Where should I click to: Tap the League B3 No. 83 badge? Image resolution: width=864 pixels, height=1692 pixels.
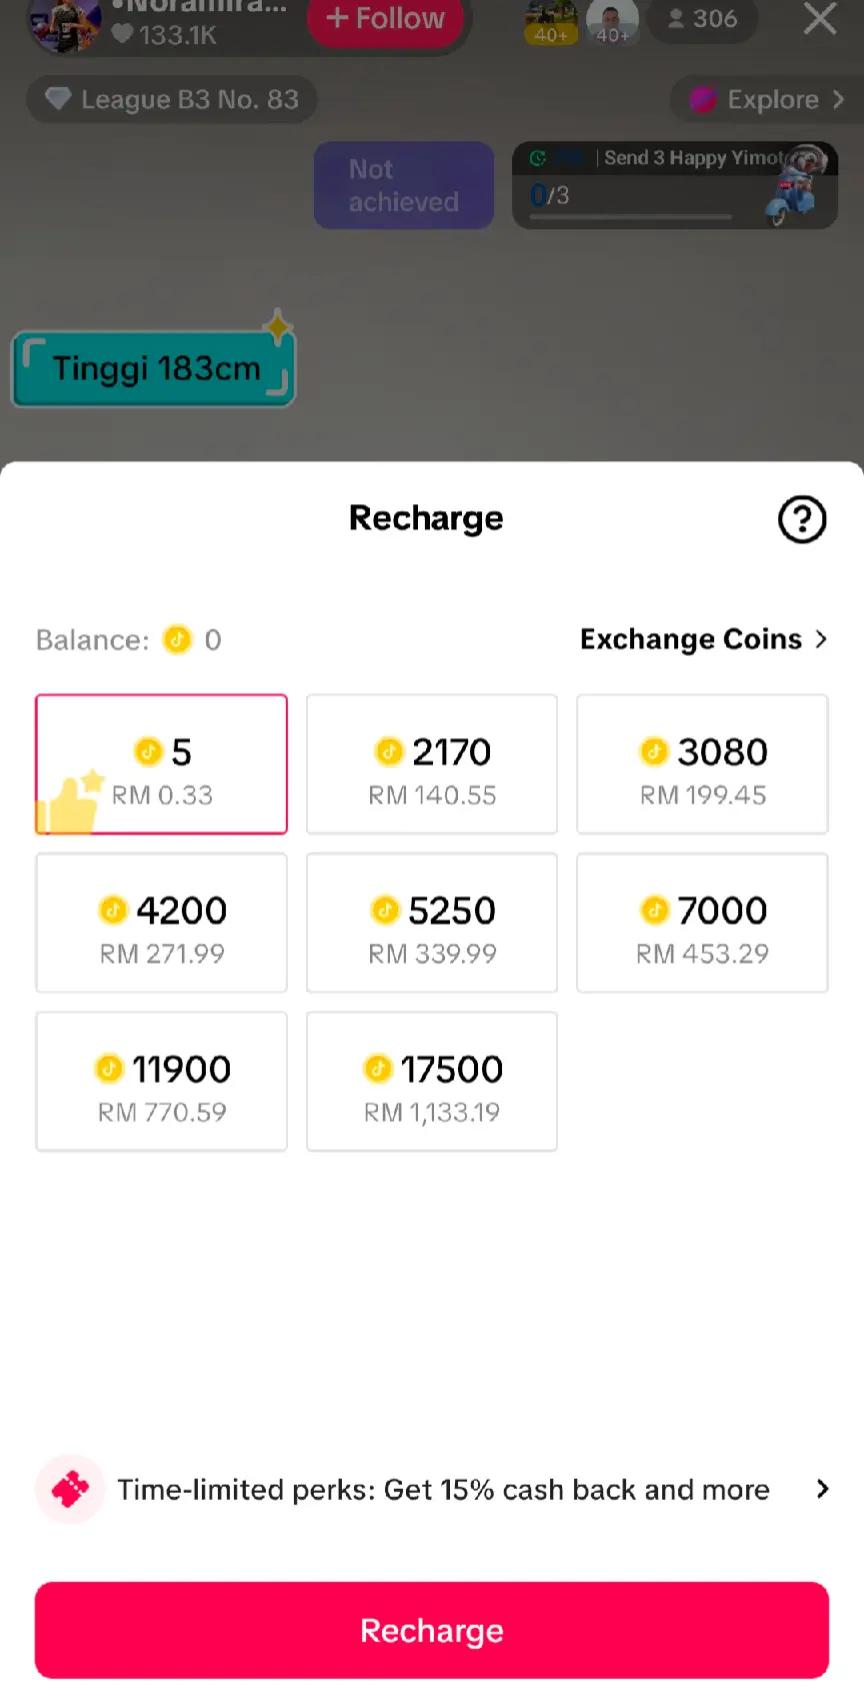click(171, 100)
